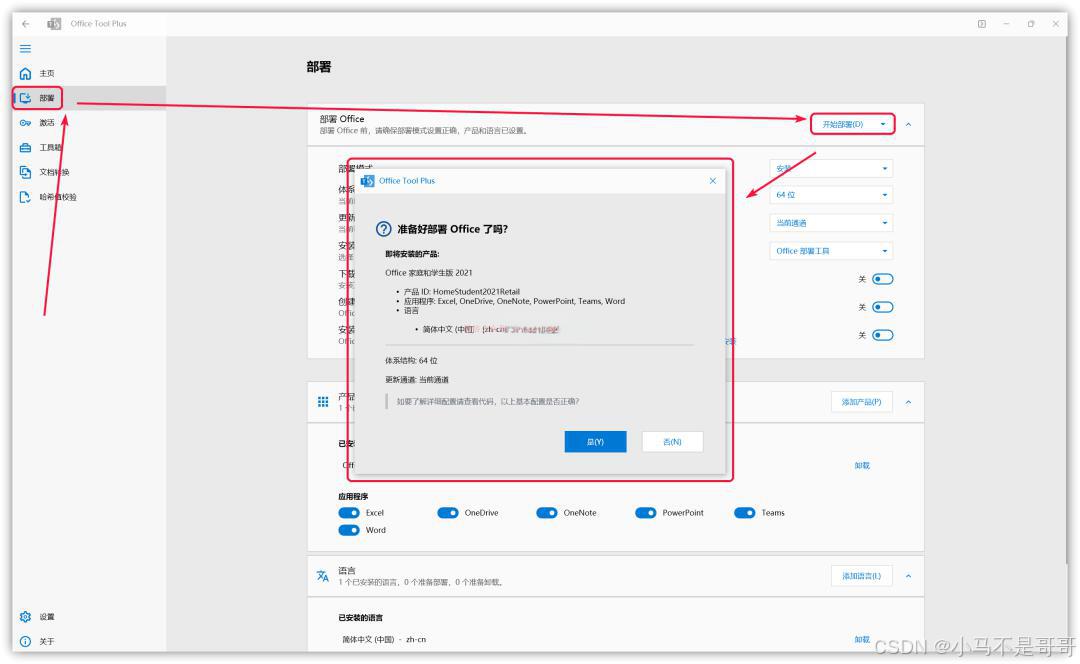
Task: Open the 安装 deployment mode dropdown
Action: tap(831, 169)
